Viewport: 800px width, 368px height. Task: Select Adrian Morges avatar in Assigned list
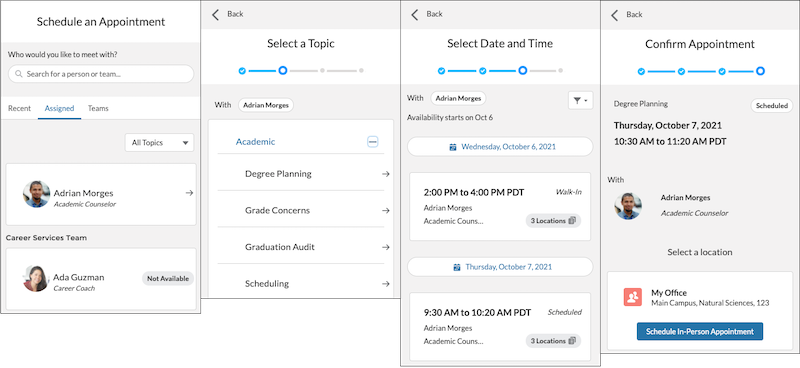click(x=36, y=194)
